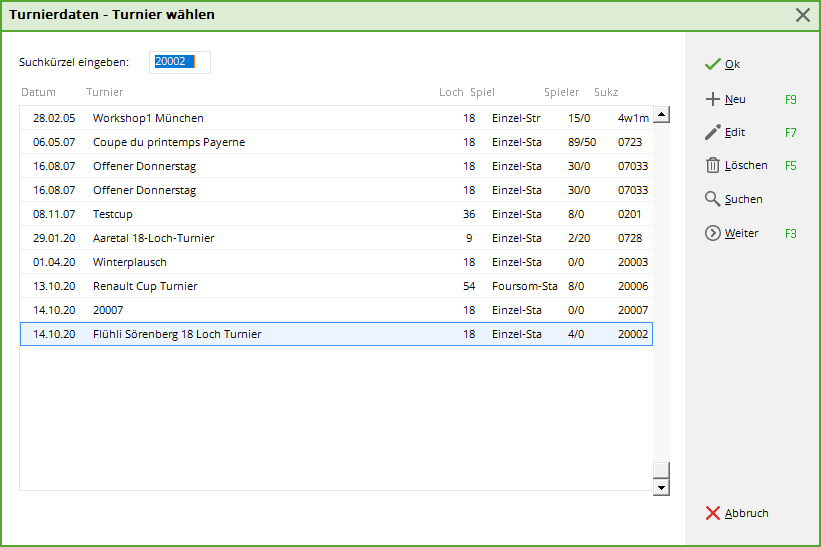This screenshot has height=547, width=821.
Task: Click the pencil Edit icon
Action: 712,132
